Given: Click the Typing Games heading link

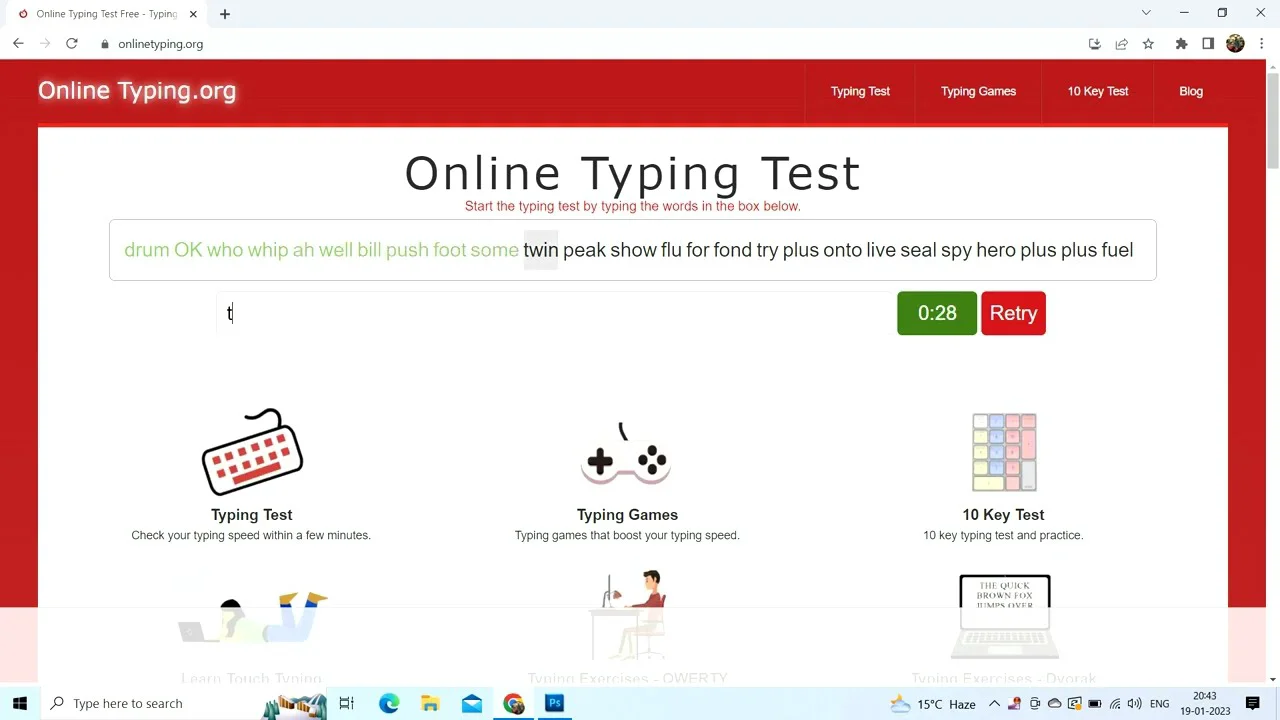Looking at the screenshot, I should [627, 515].
